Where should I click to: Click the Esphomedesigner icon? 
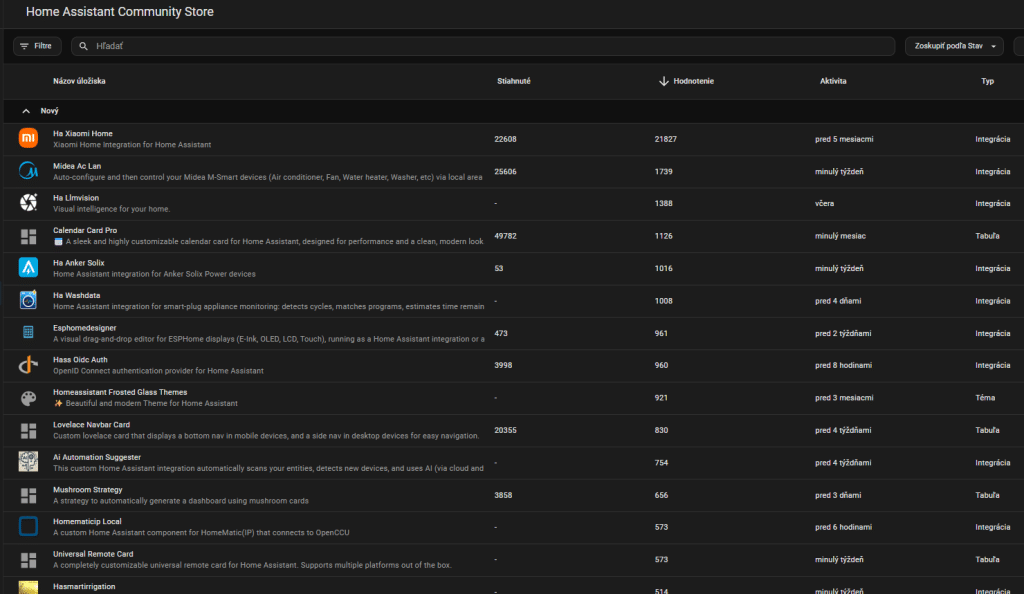point(28,332)
